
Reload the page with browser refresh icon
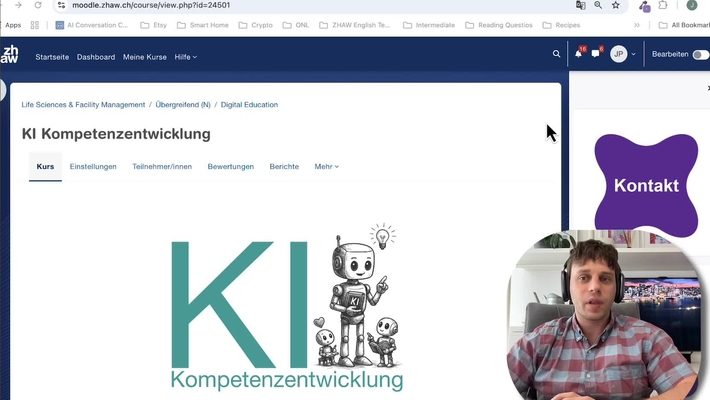click(38, 5)
